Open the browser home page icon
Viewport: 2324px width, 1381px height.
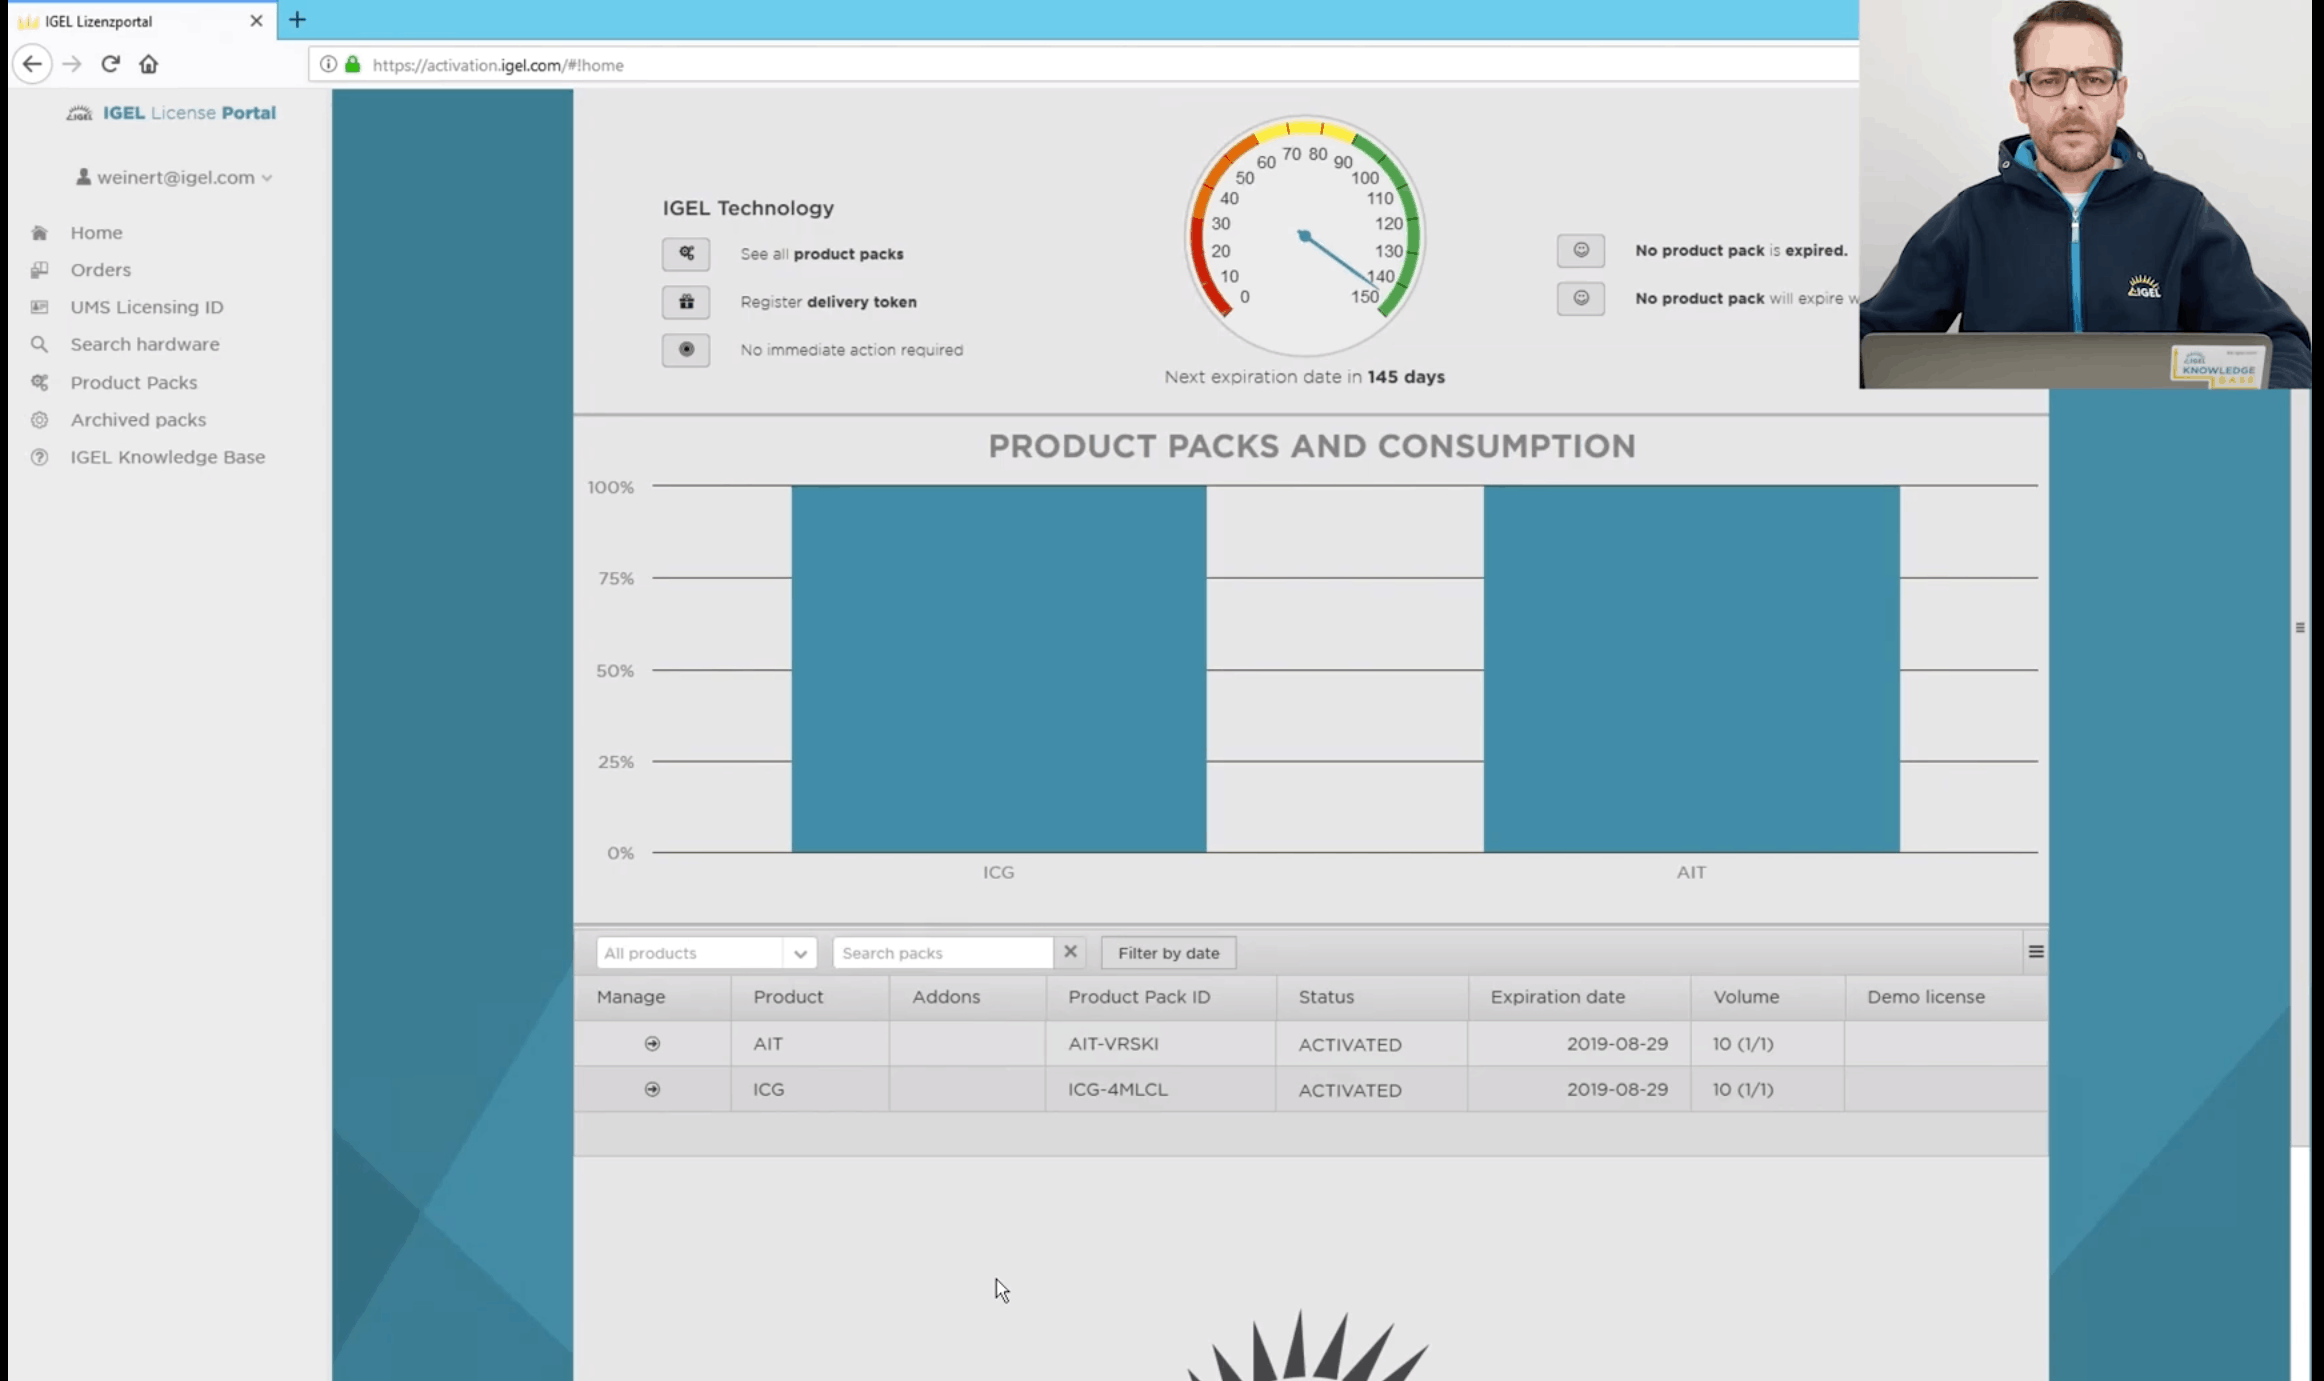(148, 64)
